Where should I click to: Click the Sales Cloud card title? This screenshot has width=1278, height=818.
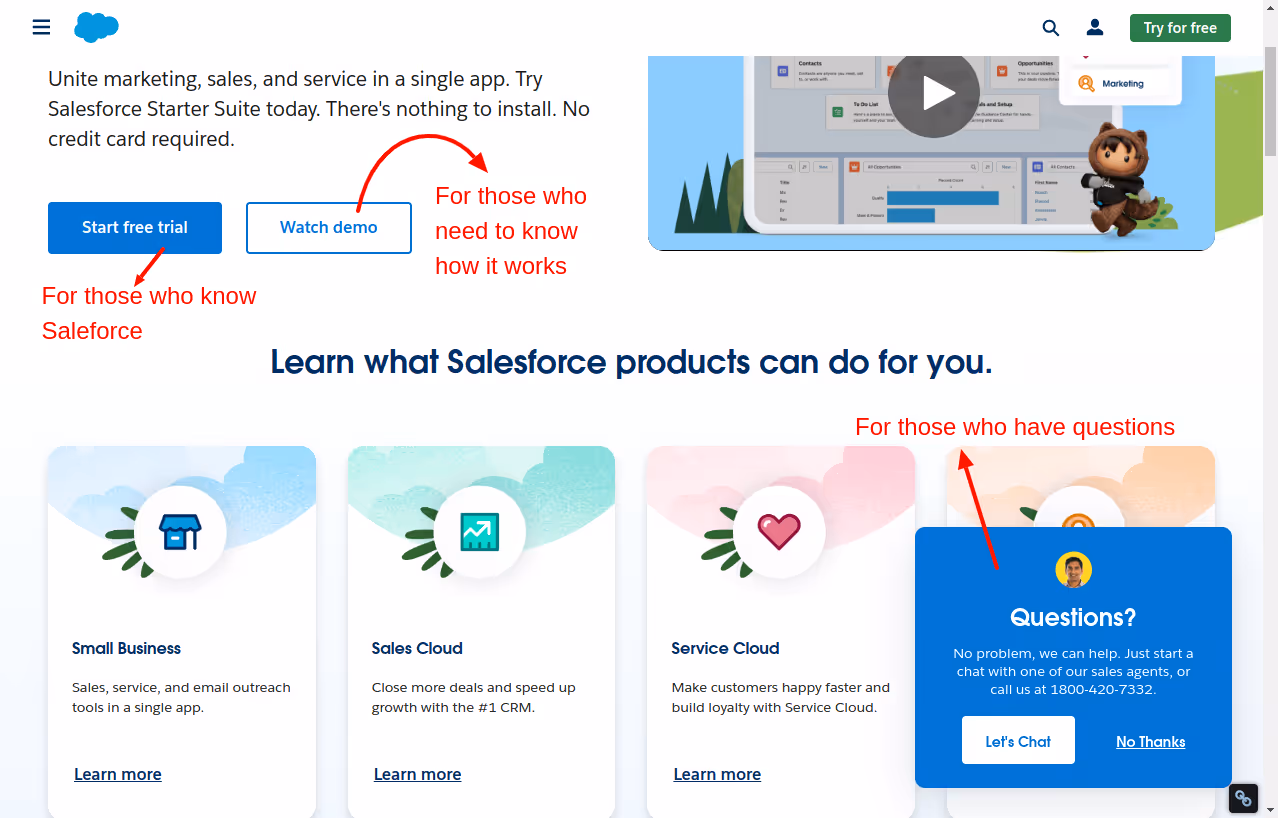tap(417, 648)
